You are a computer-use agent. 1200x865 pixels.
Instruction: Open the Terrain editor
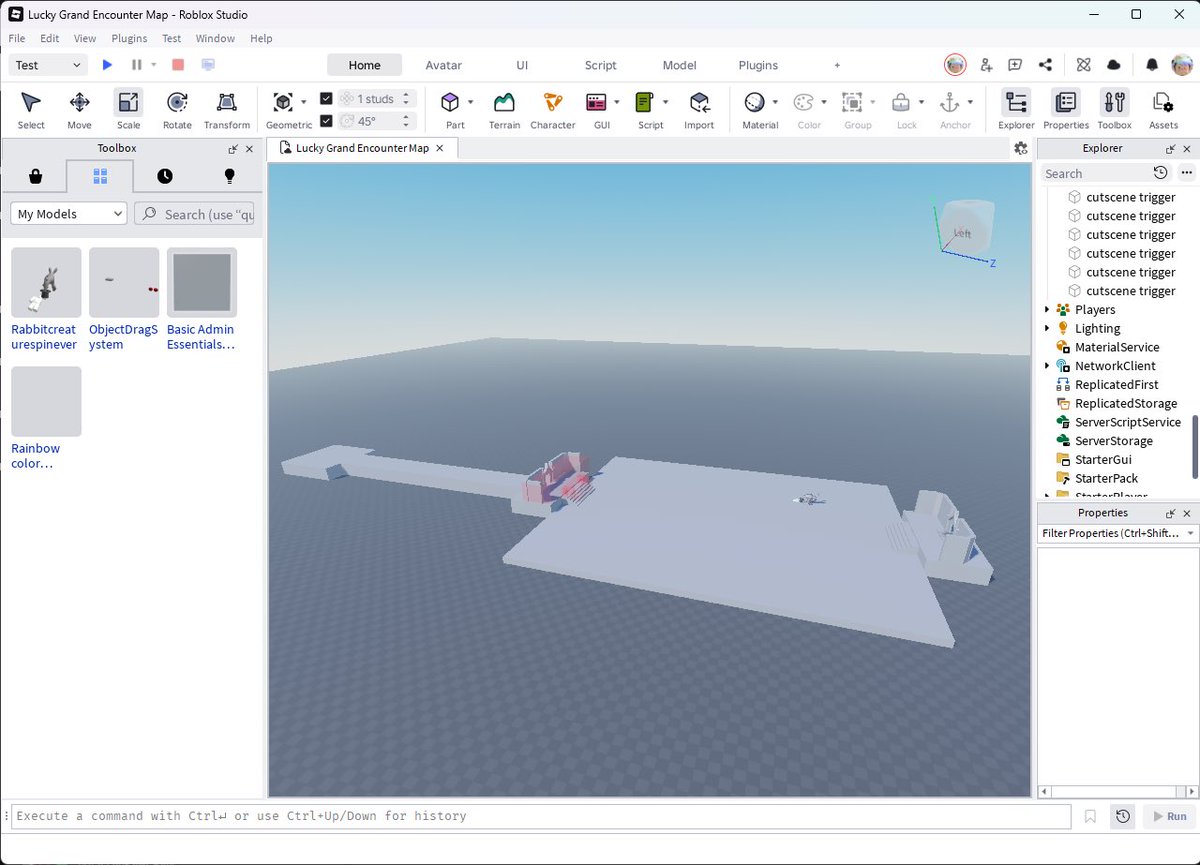504,109
